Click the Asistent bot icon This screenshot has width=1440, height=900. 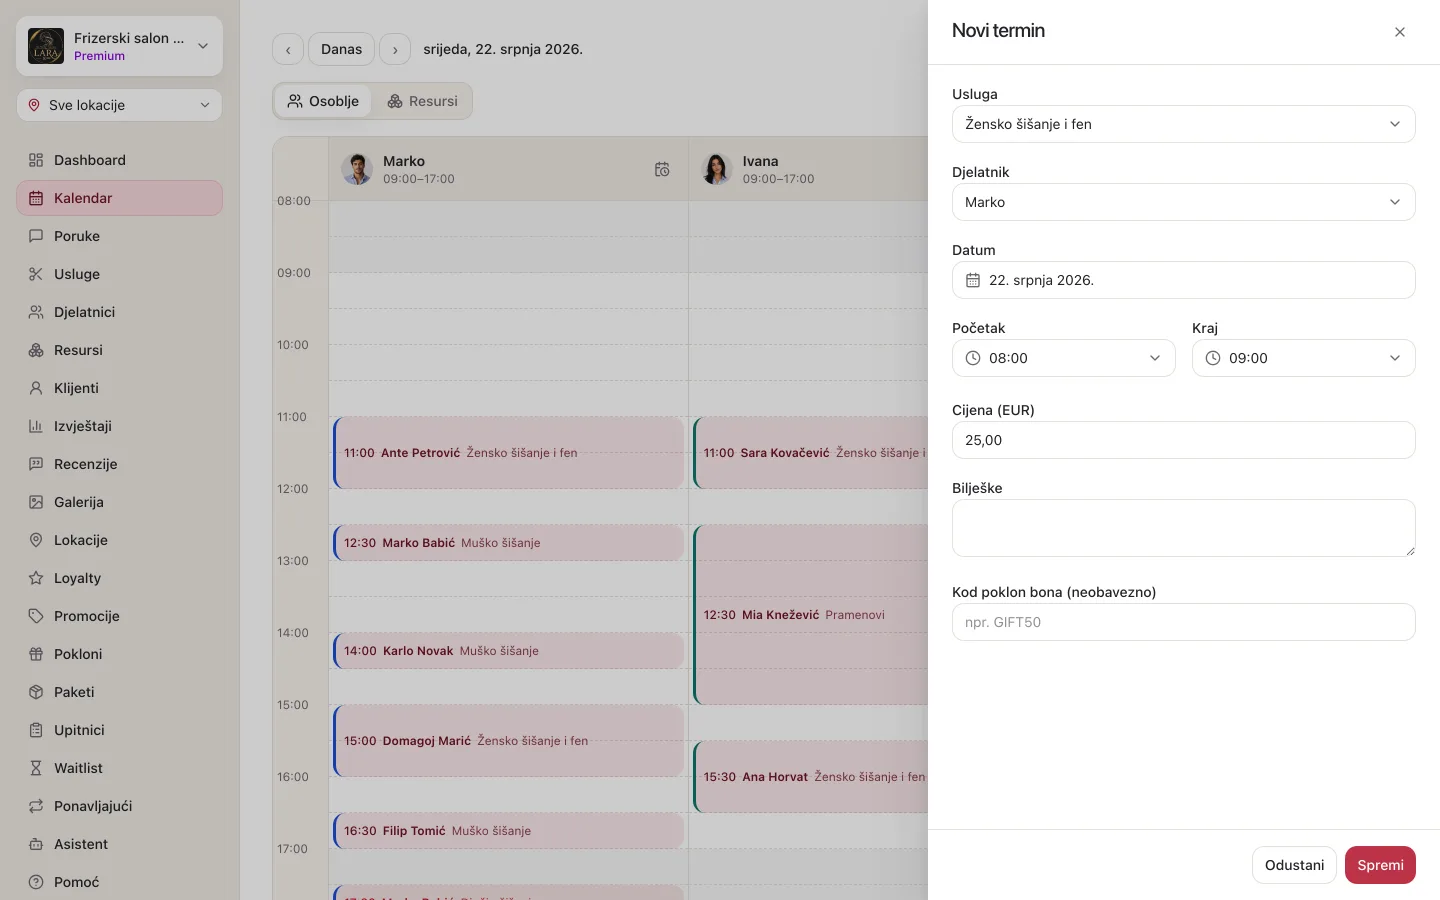click(36, 844)
